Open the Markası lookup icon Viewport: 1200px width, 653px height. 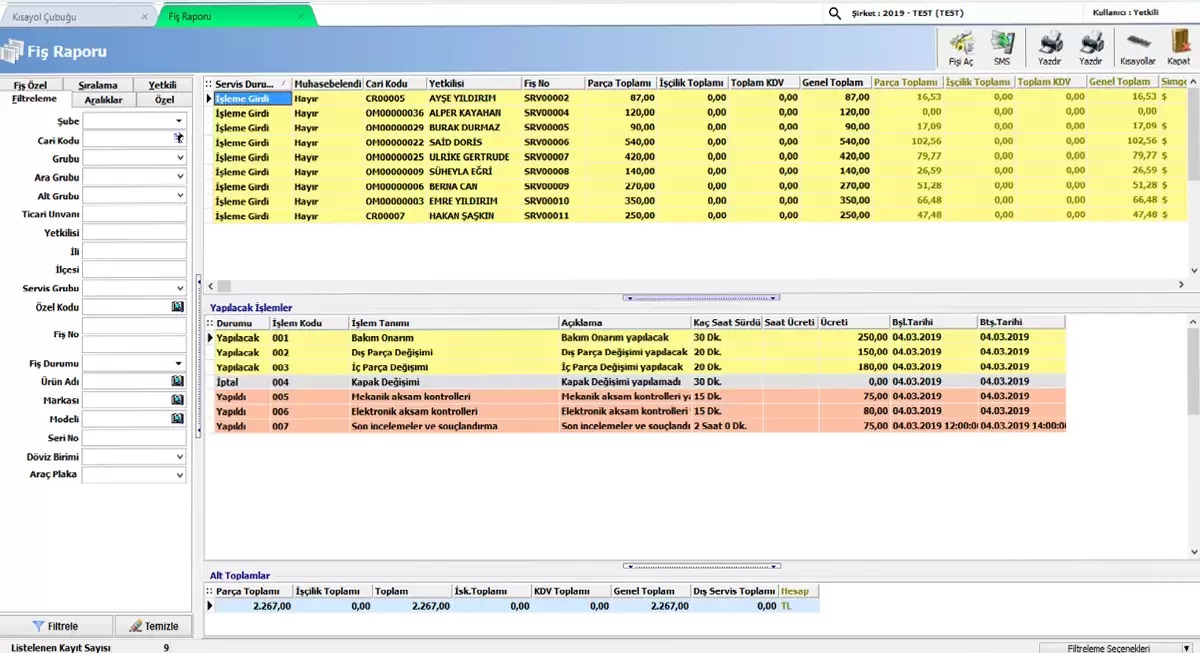[x=178, y=400]
